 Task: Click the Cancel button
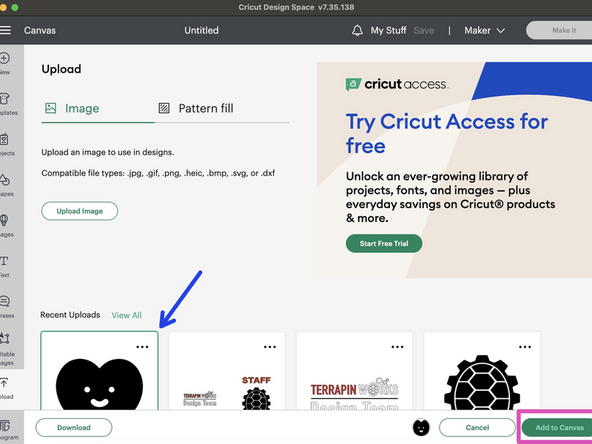pyautogui.click(x=477, y=427)
